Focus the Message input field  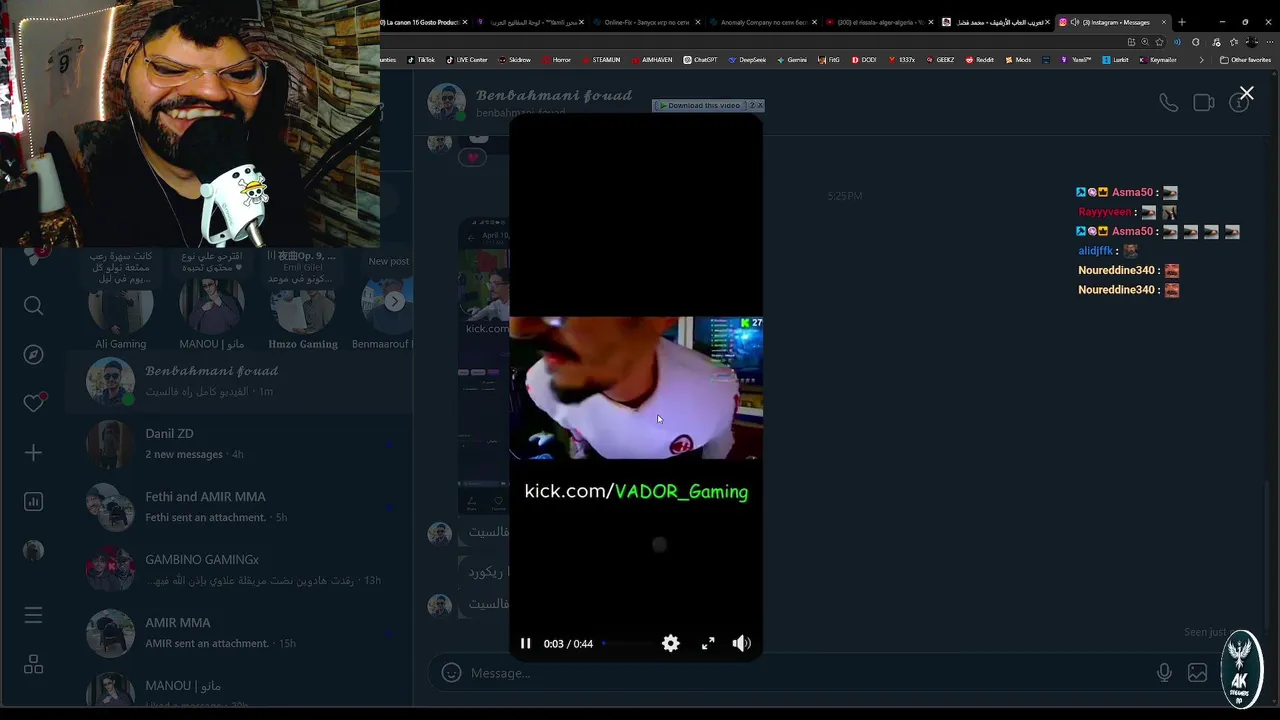(810, 673)
